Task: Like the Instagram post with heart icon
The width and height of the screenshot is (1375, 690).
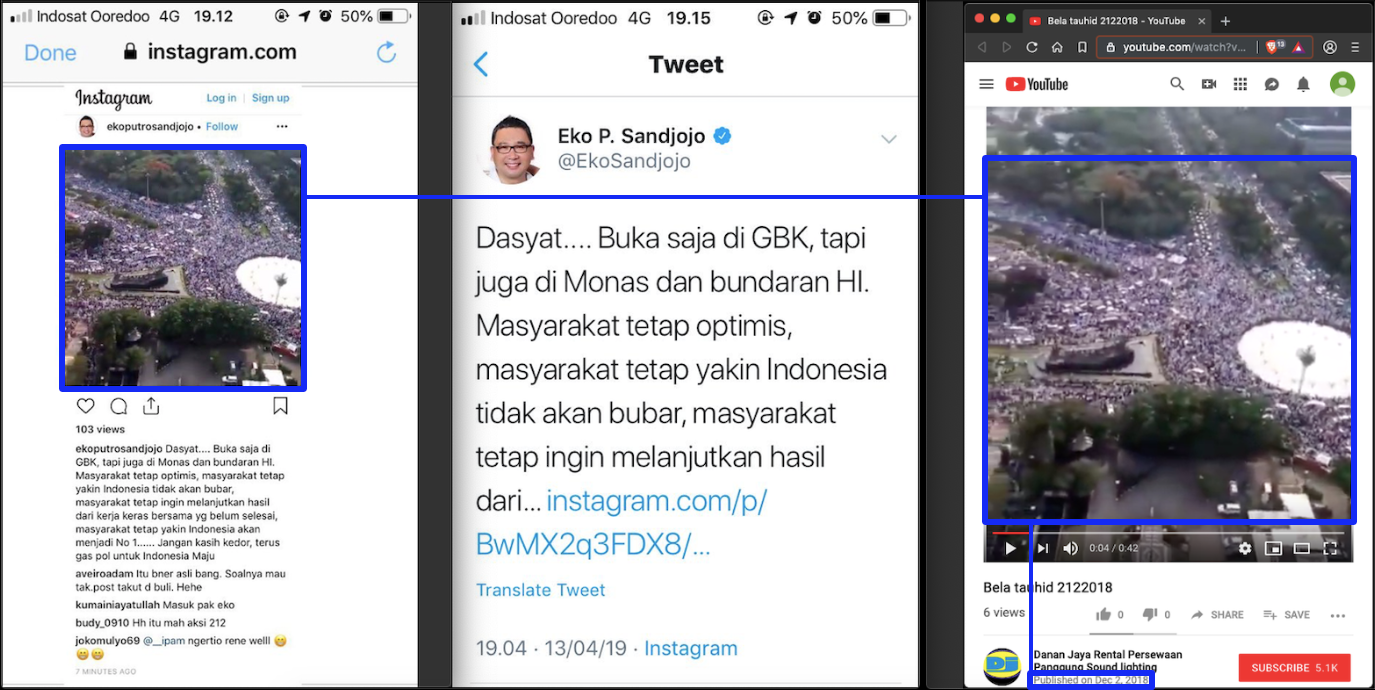Action: 86,406
